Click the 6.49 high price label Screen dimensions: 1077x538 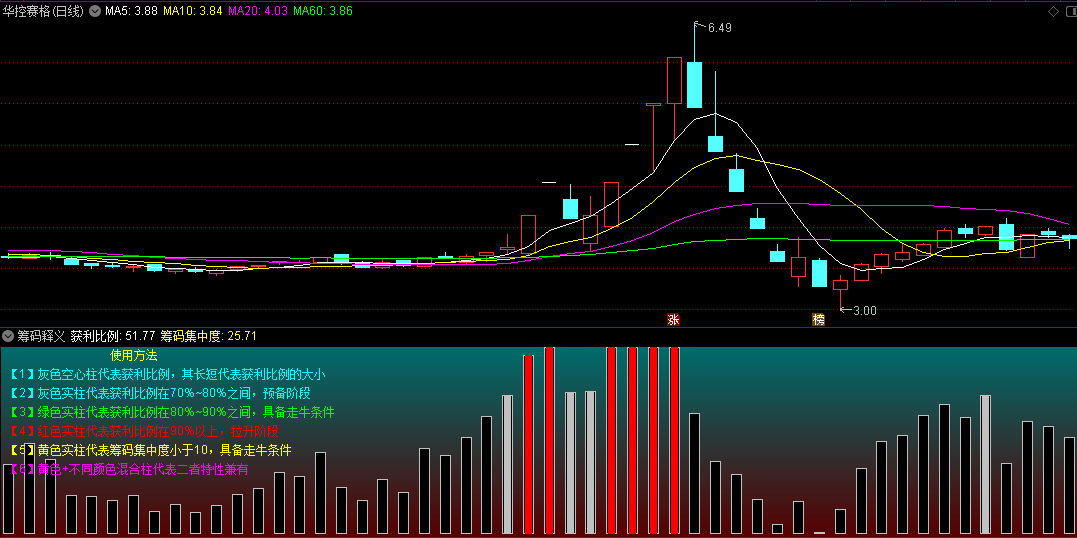(720, 28)
